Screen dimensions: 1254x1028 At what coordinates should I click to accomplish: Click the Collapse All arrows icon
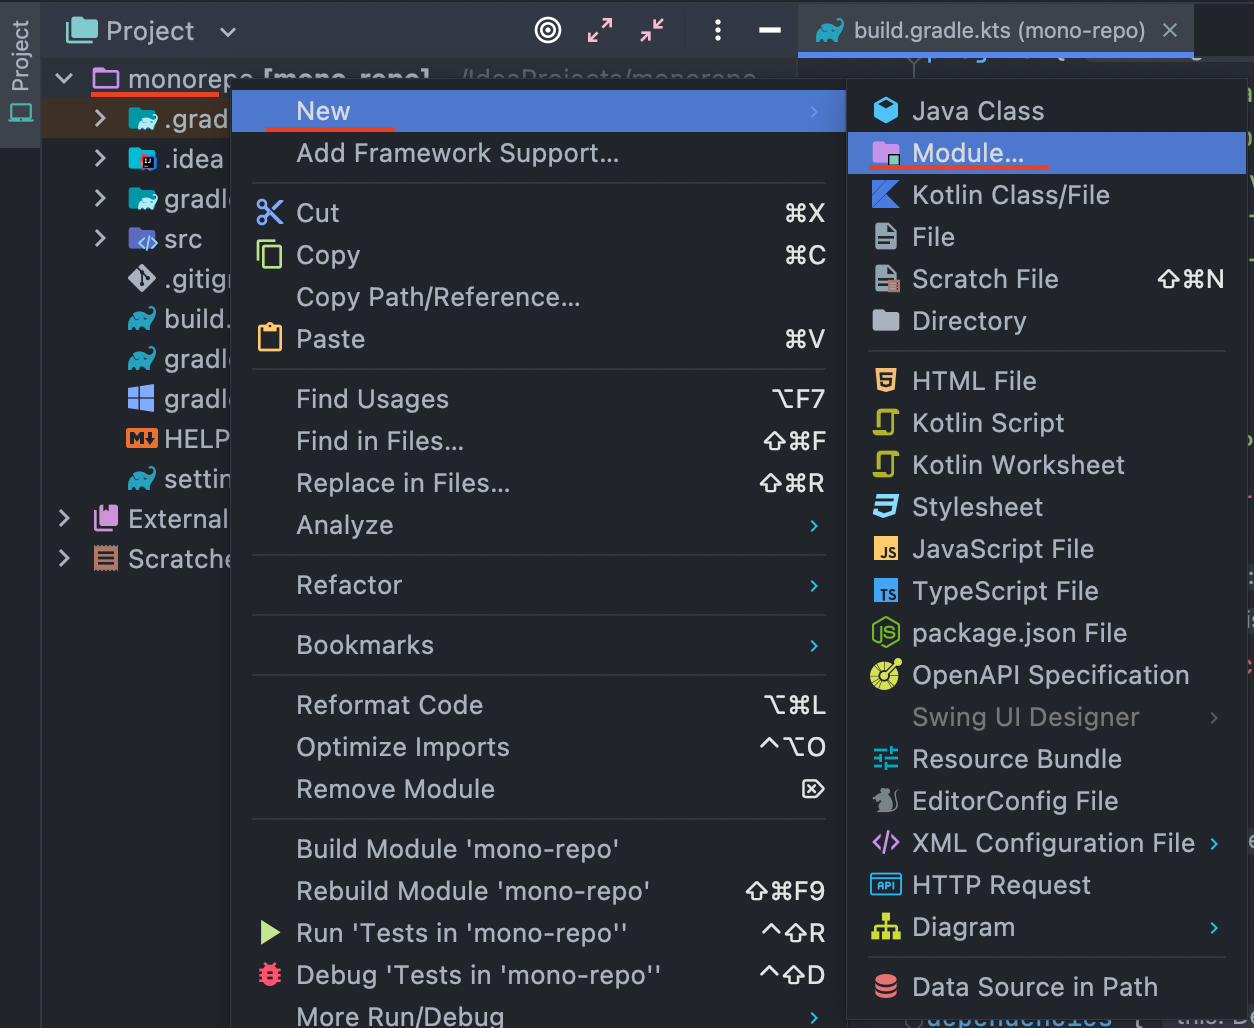pyautogui.click(x=652, y=31)
